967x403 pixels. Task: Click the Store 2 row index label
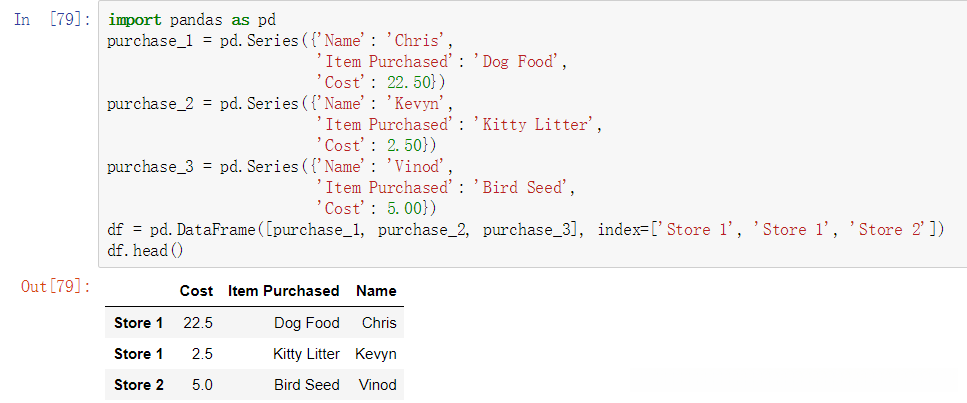click(x=138, y=385)
